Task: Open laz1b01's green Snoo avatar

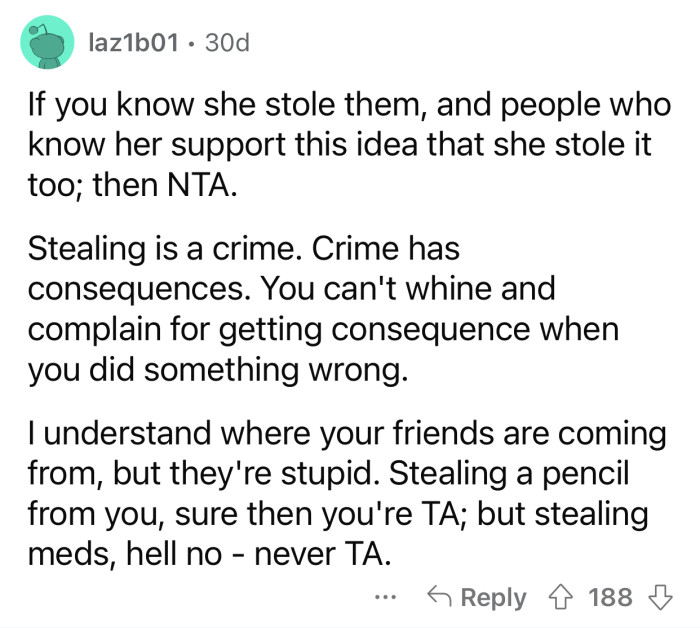Action: coord(47,42)
